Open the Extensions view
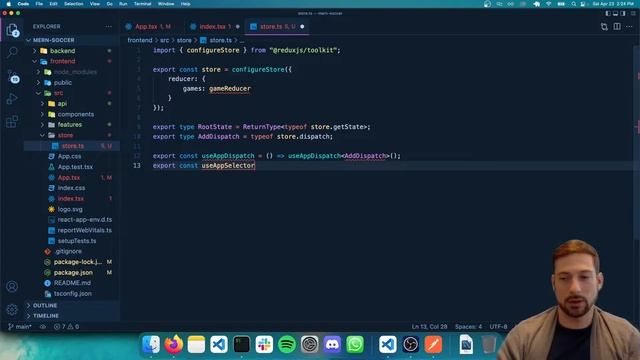 point(12,121)
